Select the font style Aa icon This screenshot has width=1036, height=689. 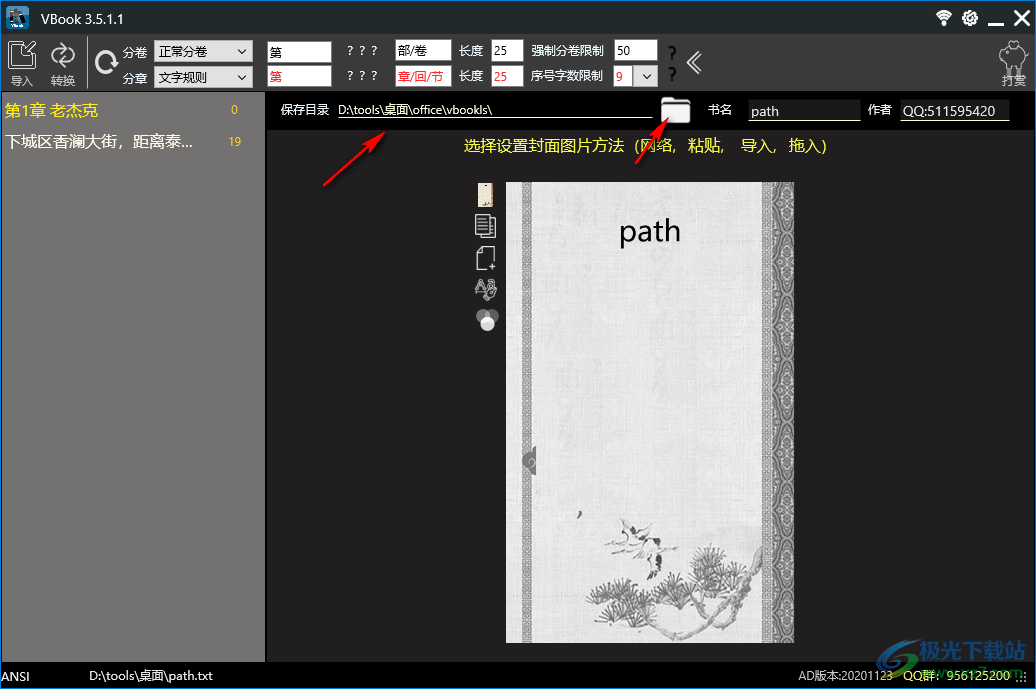[x=485, y=289]
